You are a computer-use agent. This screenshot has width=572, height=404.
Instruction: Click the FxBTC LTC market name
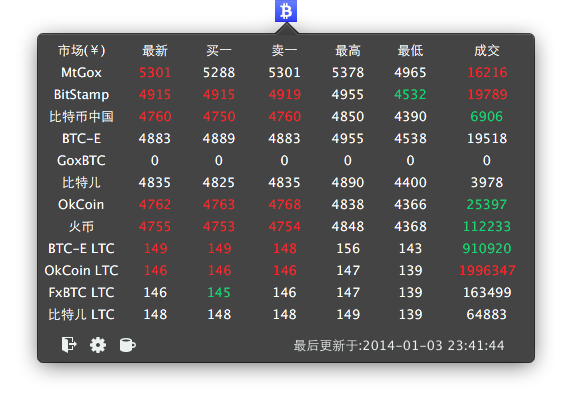(x=81, y=292)
